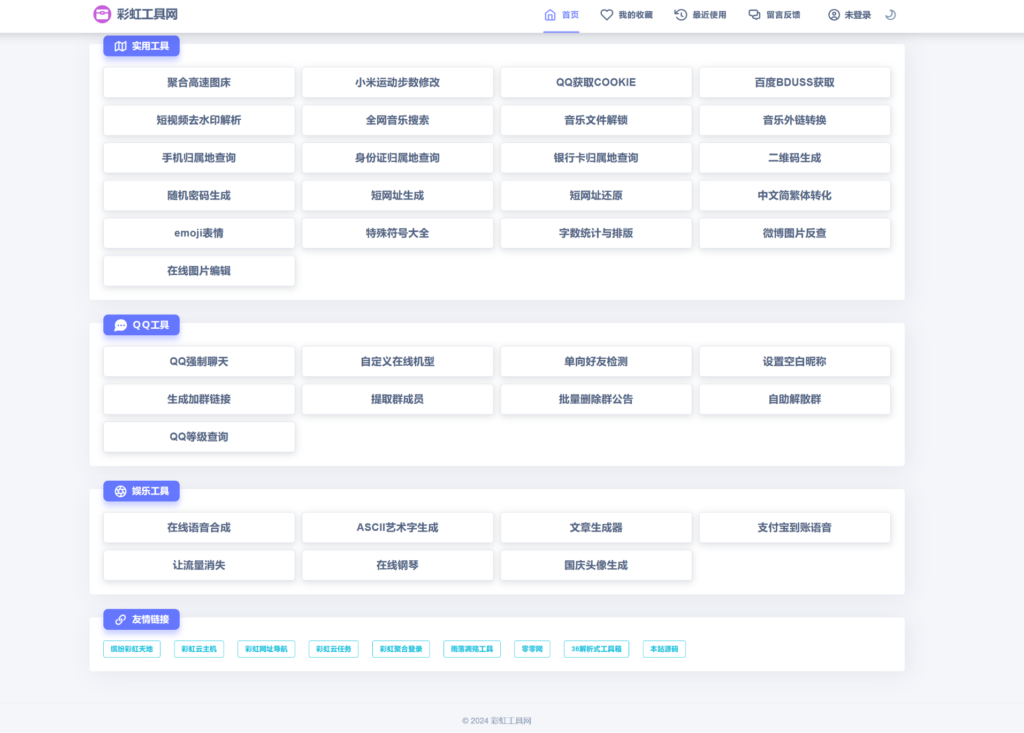Open the 在线图片编辑 tool
Image resolution: width=1024 pixels, height=733 pixels.
click(199, 270)
